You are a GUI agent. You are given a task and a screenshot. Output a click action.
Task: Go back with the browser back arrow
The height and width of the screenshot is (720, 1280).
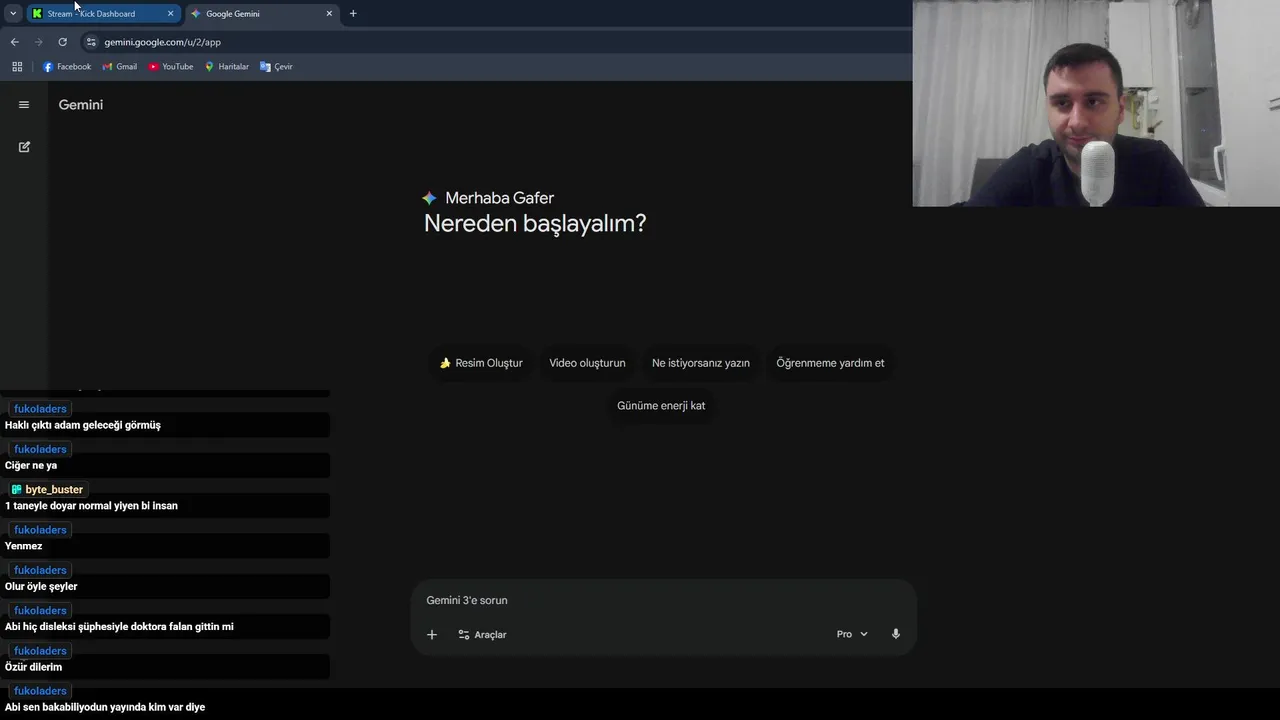click(14, 42)
